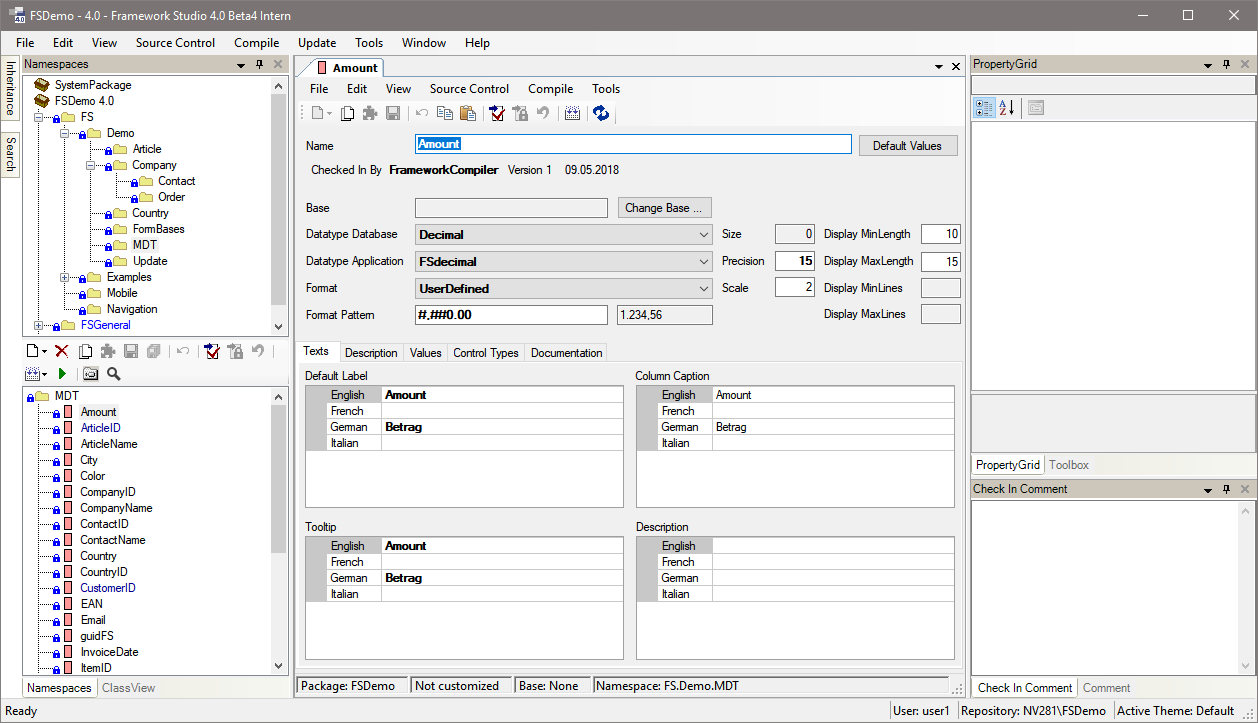This screenshot has width=1258, height=723.
Task: Switch to the Toolbox tab
Action: (1069, 465)
